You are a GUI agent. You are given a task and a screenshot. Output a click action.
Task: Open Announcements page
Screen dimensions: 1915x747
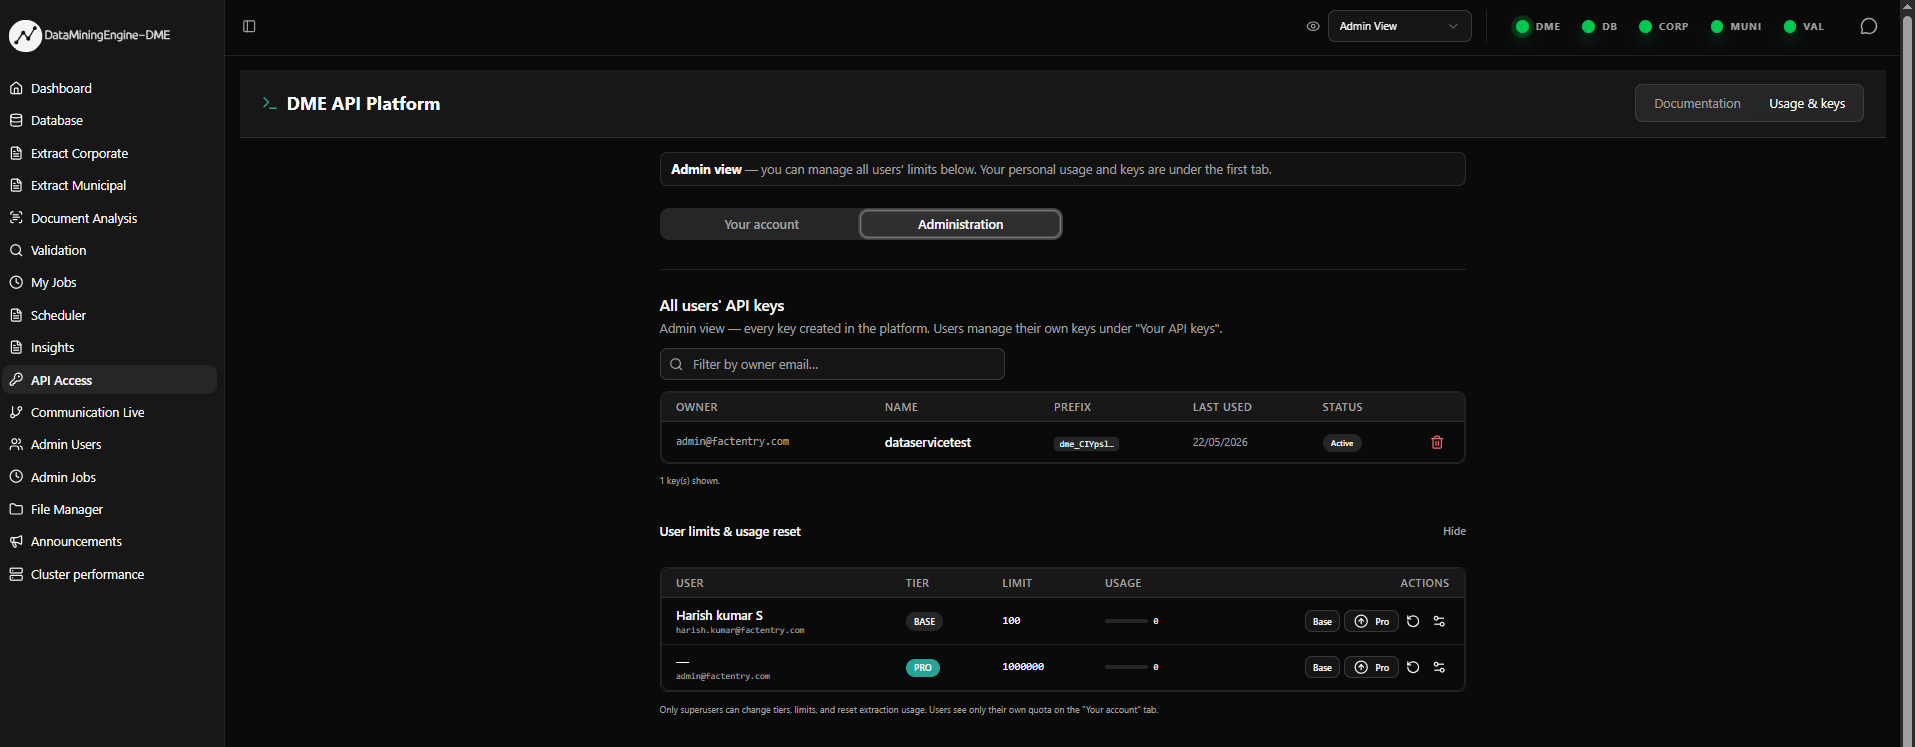(110, 541)
